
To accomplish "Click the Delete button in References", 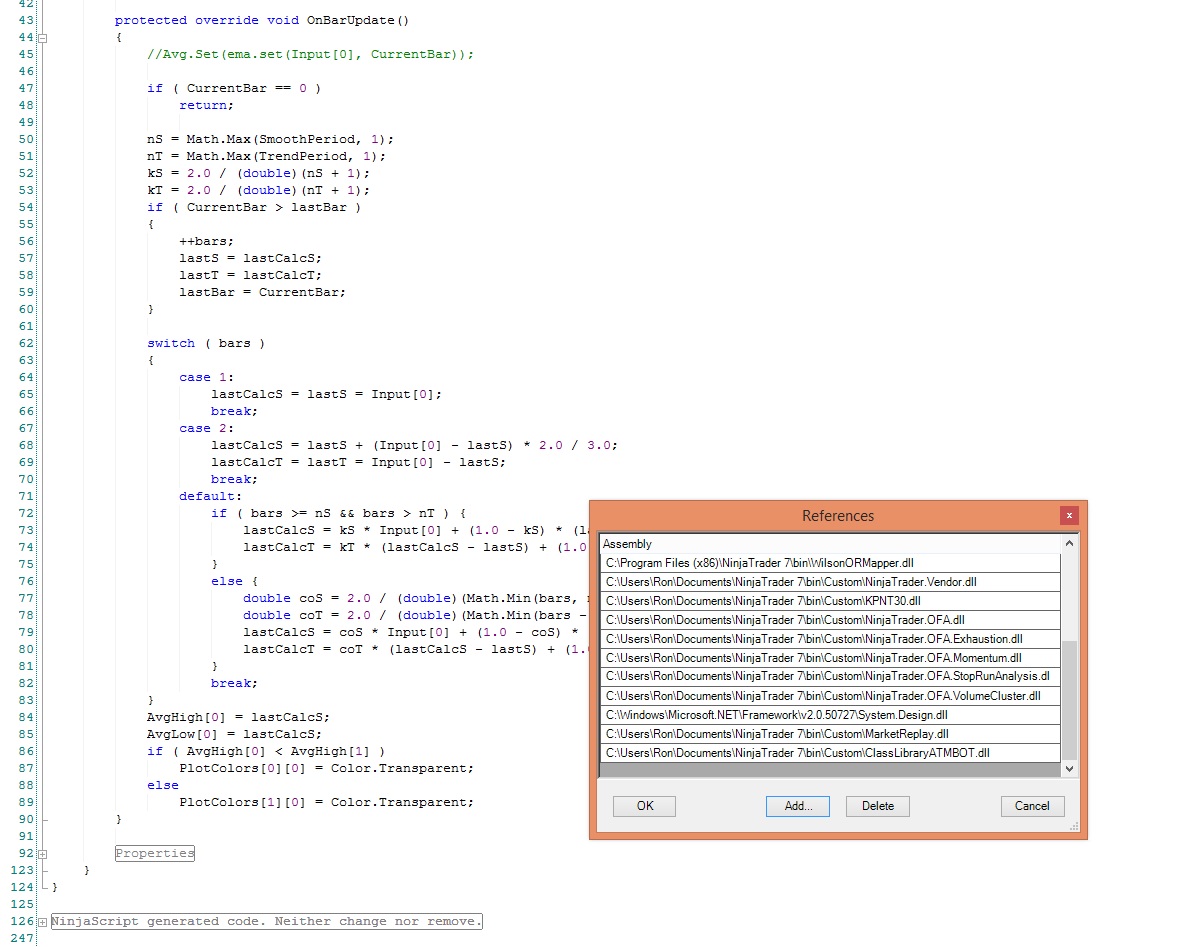I will click(x=877, y=806).
